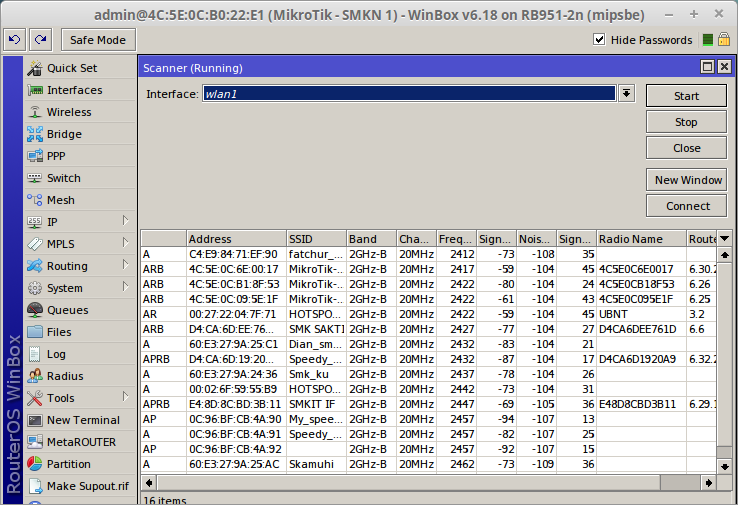Screen dimensions: 738x505
Task: Open the Interface dropdown arrow
Action: pyautogui.click(x=626, y=93)
